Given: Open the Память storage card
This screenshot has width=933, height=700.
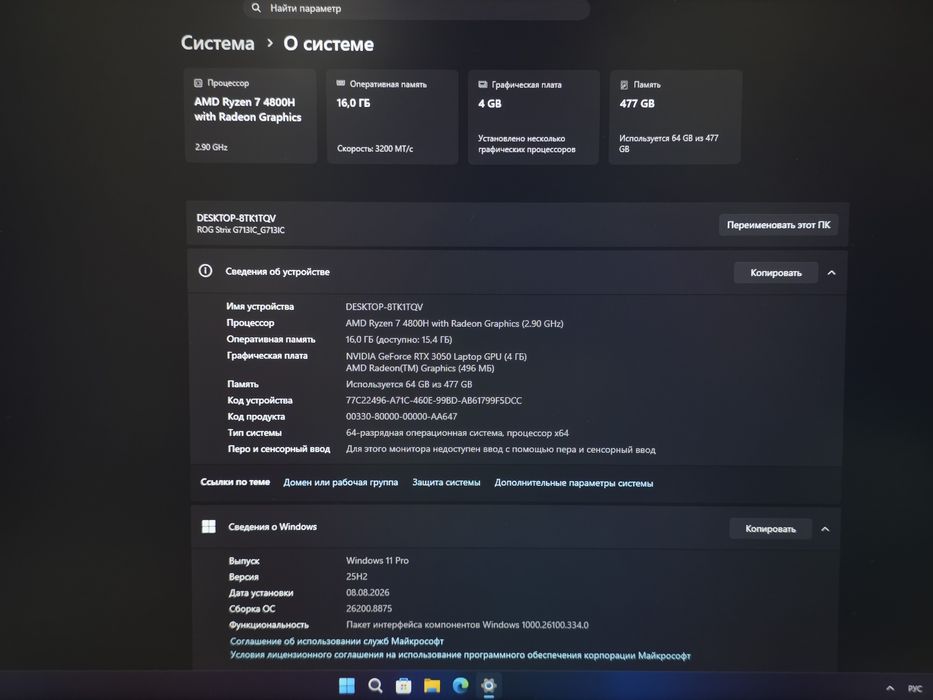Looking at the screenshot, I should click(675, 117).
